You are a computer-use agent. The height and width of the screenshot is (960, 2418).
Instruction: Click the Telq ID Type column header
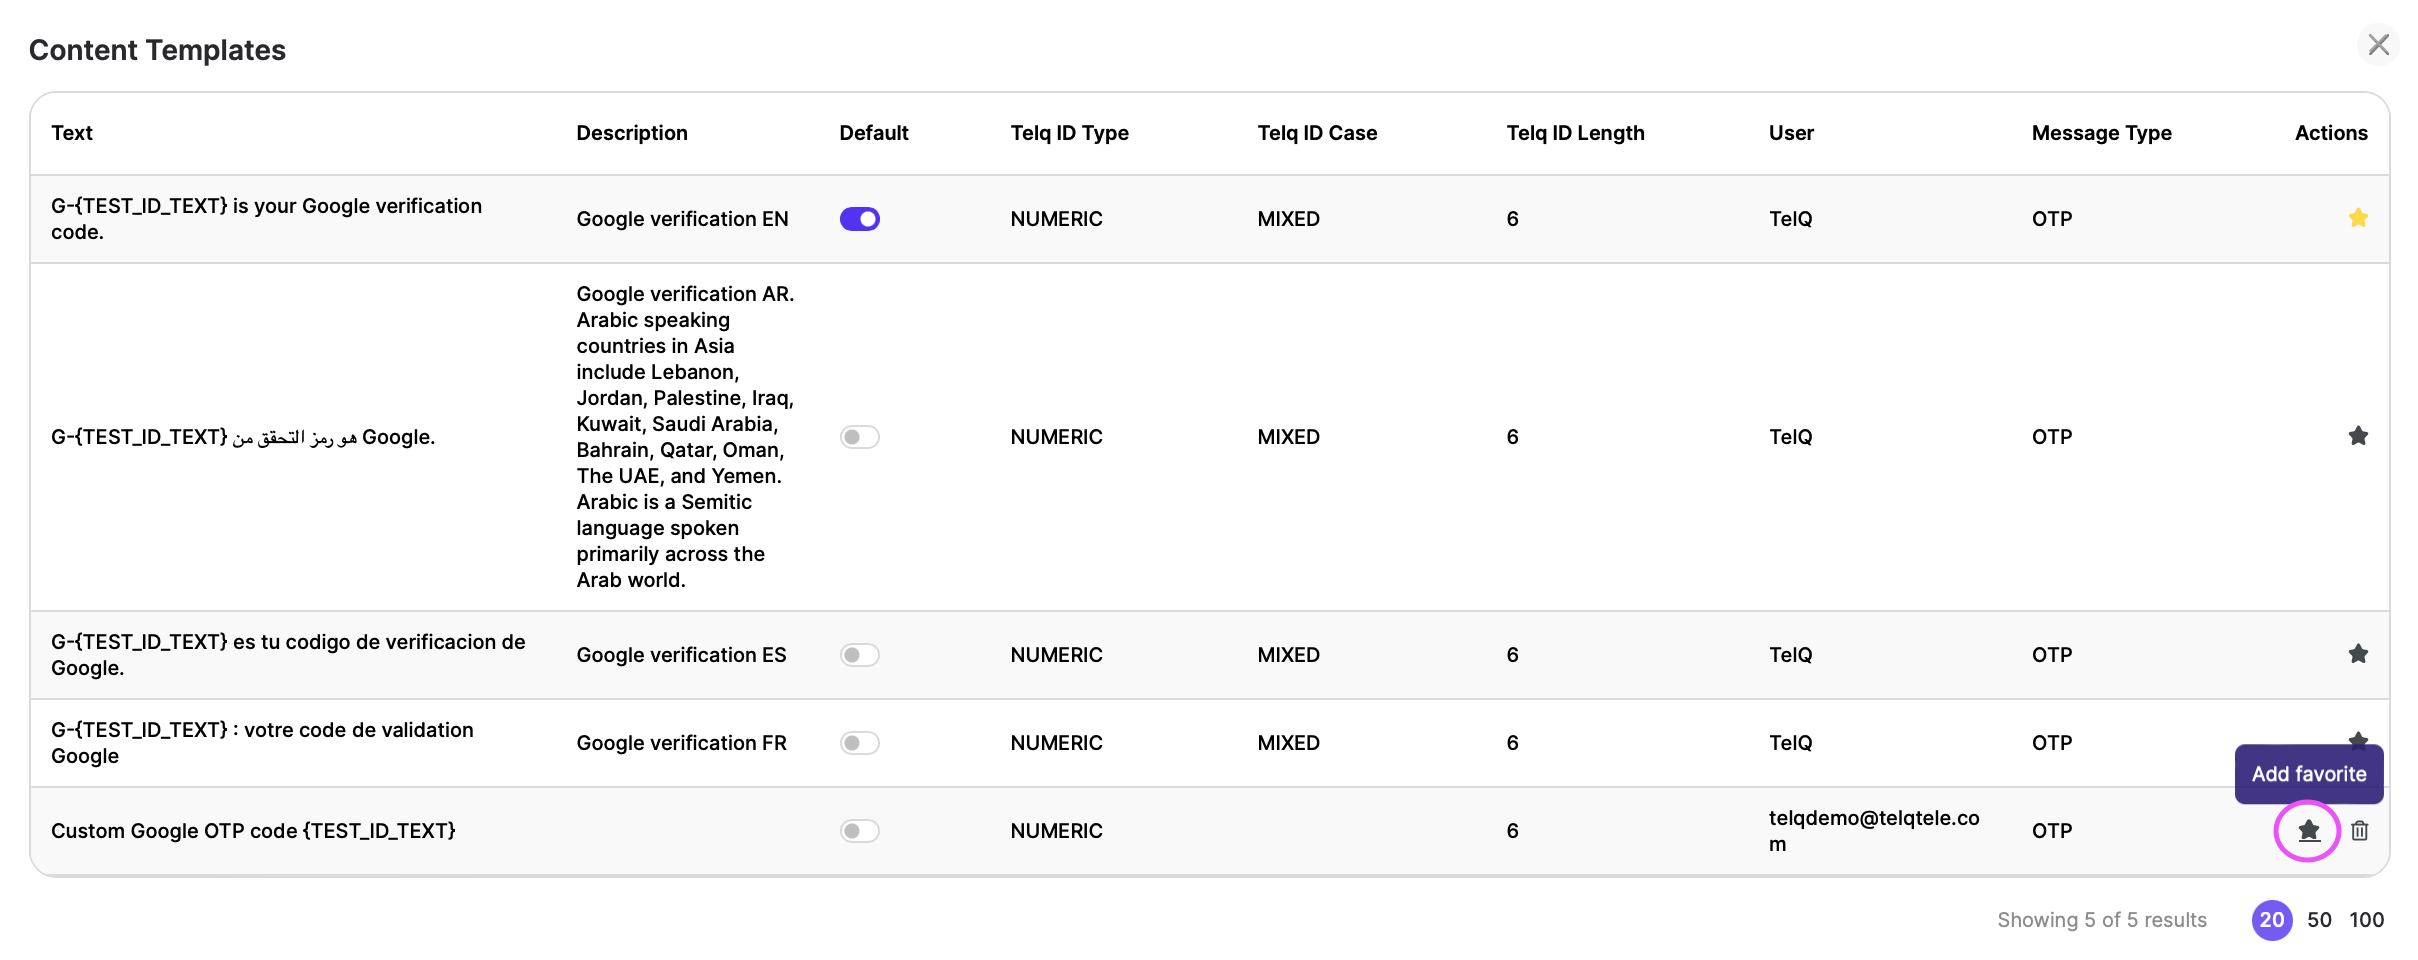pos(1069,133)
